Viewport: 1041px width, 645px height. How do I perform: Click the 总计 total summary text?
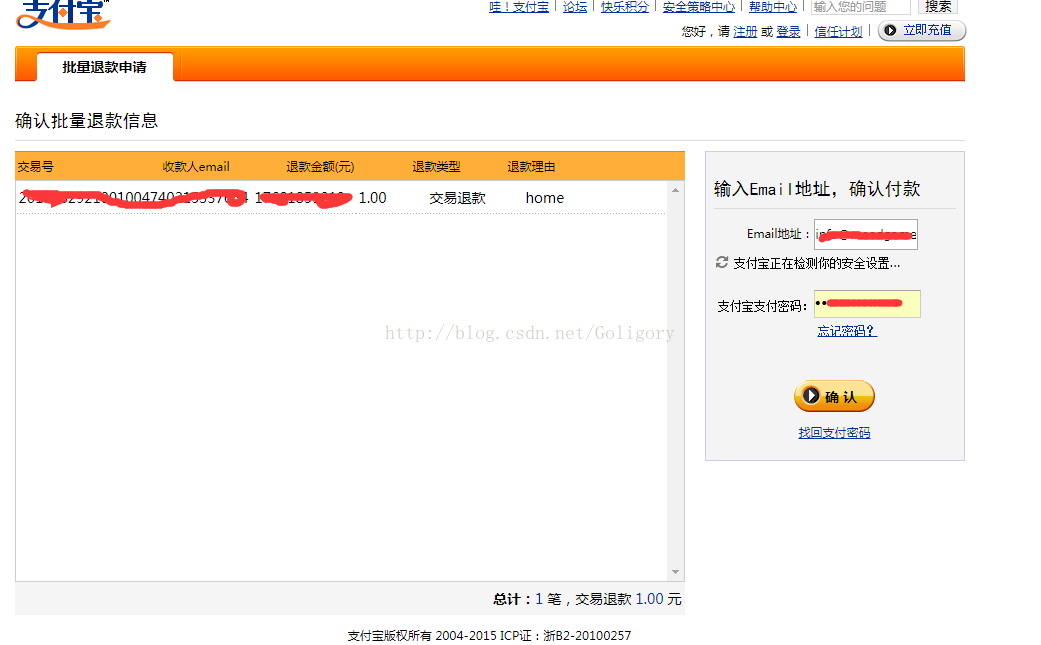coord(587,599)
